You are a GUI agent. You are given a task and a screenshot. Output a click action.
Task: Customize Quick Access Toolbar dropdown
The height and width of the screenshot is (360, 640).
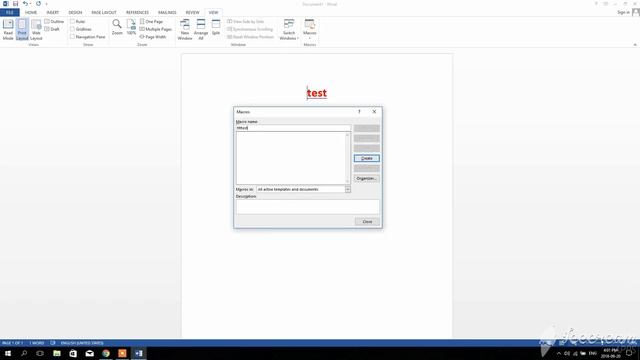(46, 4)
